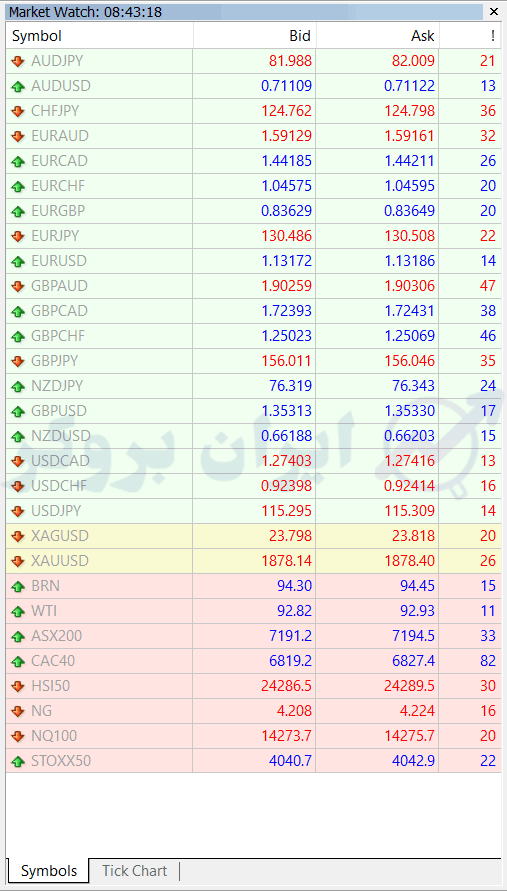Click the down arrow icon next to XAUUSD
Screen dimensions: 507x892
[x=18, y=561]
